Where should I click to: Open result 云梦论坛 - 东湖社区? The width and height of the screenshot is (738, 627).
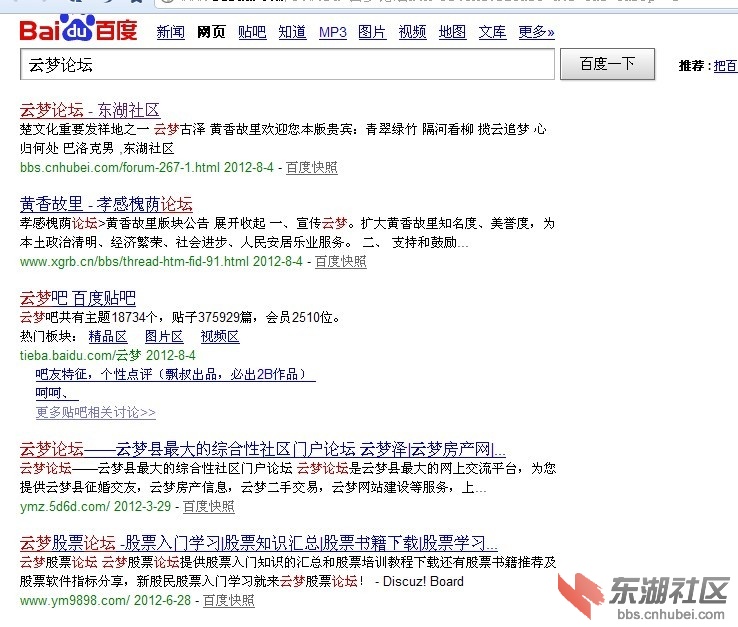[90, 110]
